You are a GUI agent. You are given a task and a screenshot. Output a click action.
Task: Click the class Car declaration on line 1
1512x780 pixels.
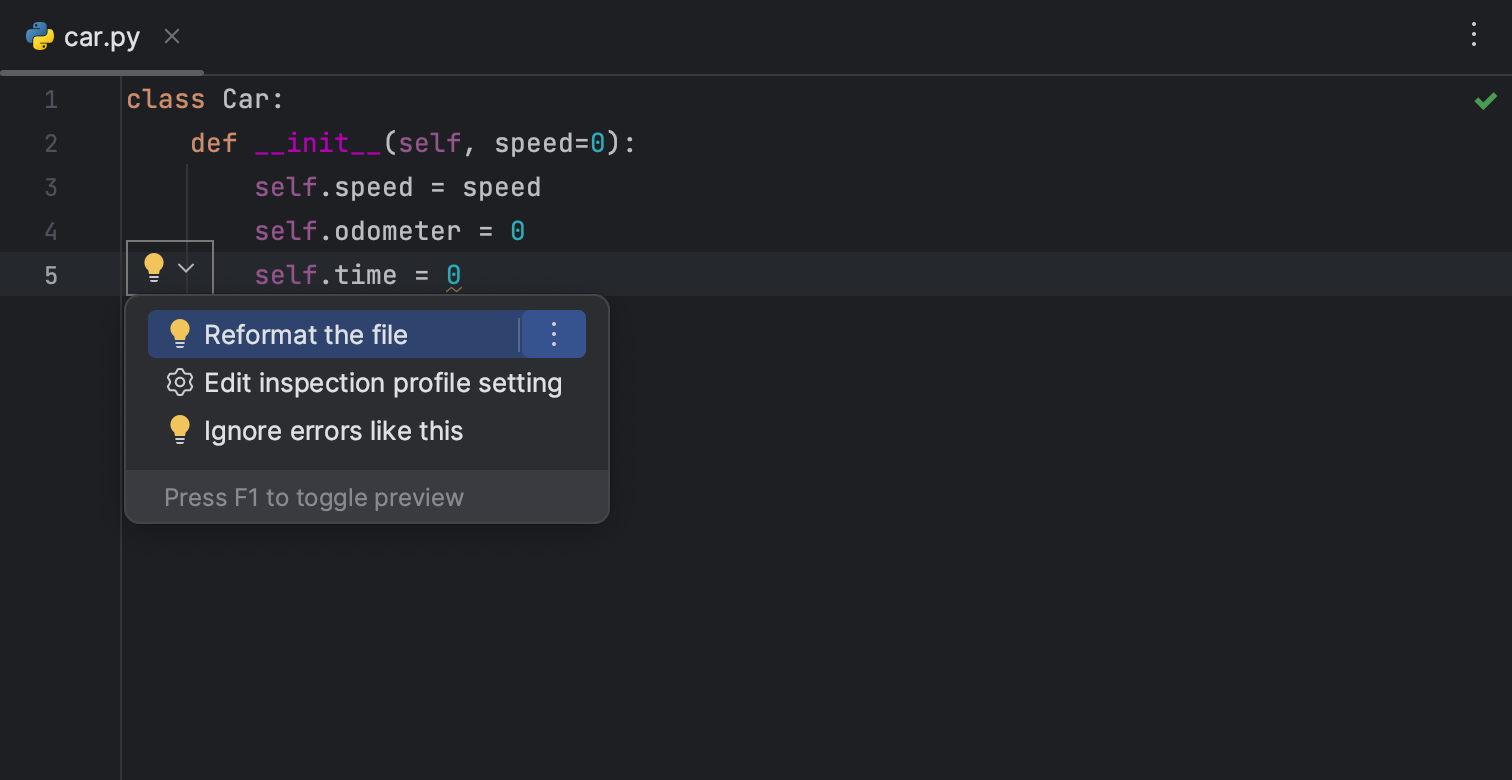point(204,98)
